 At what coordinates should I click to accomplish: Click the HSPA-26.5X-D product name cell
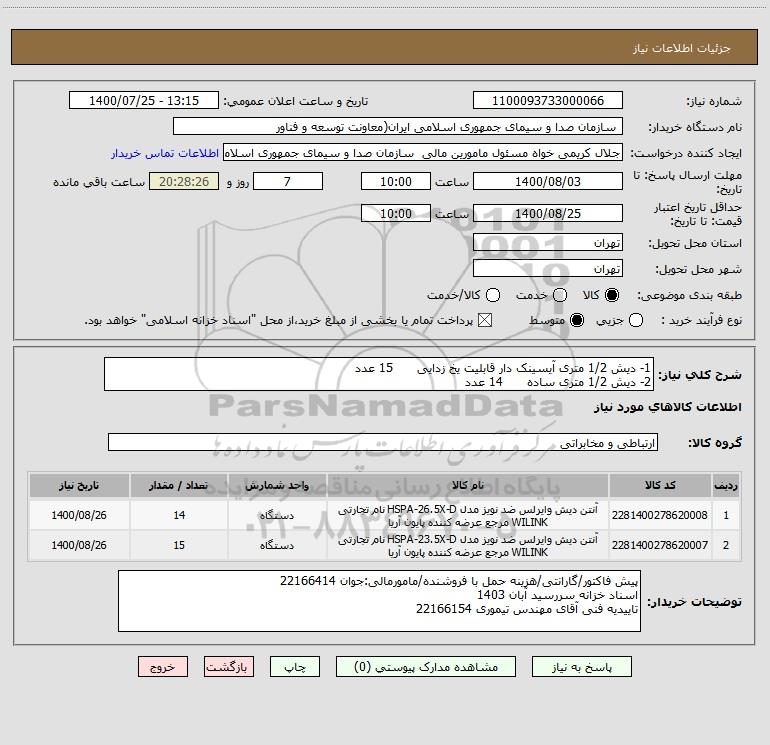pos(468,515)
